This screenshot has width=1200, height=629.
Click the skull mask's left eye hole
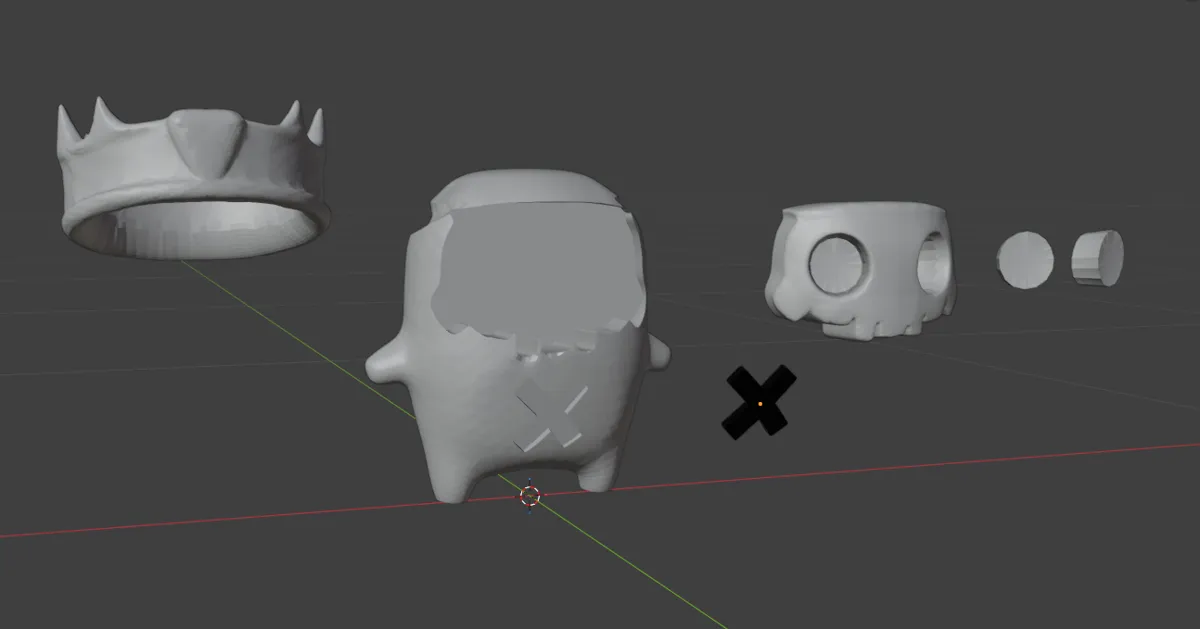pos(838,264)
